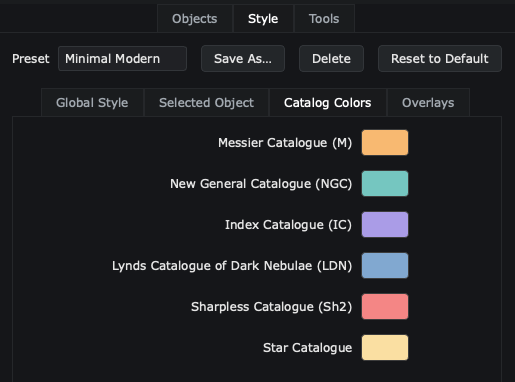Click the Star Catalogue label
515x382 pixels.
coord(307,348)
